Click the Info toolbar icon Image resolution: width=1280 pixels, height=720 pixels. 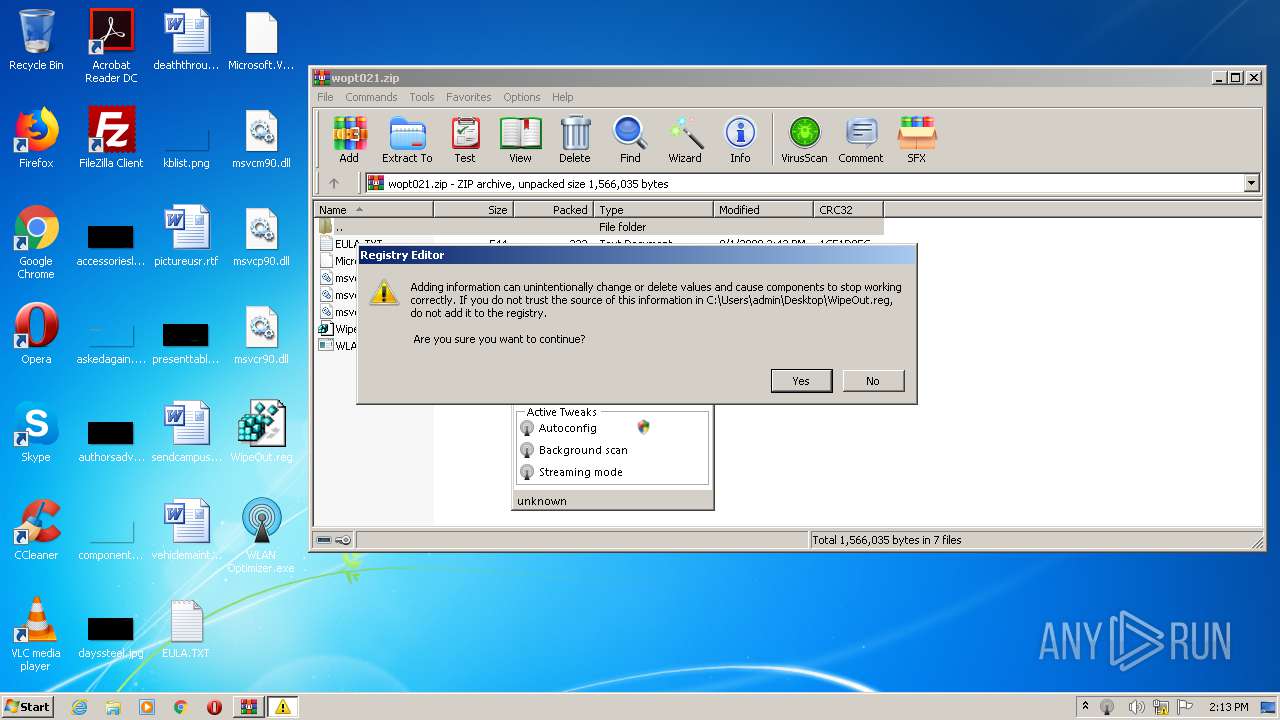pyautogui.click(x=740, y=140)
